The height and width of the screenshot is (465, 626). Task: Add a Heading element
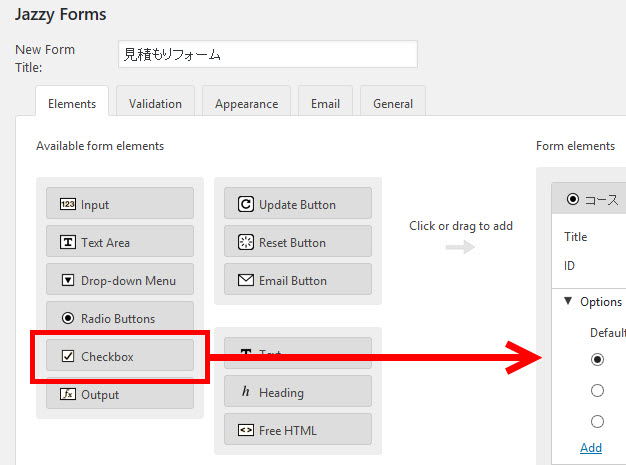(298, 391)
